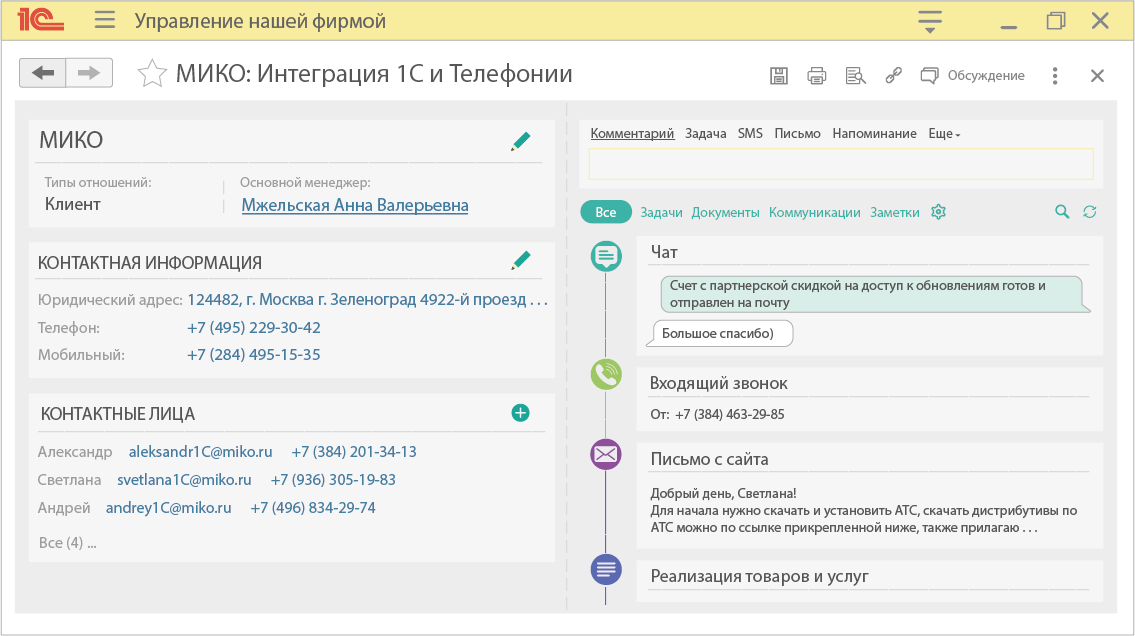
Task: Click the comment input field
Action: click(840, 164)
